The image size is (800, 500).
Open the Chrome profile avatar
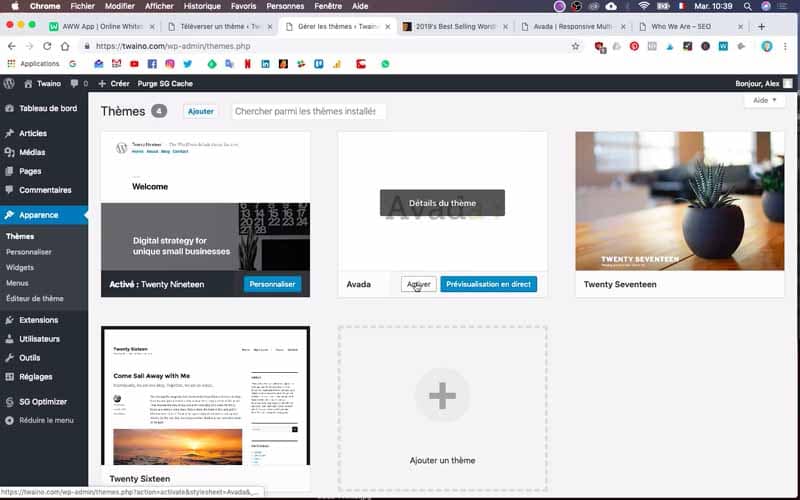tap(767, 46)
